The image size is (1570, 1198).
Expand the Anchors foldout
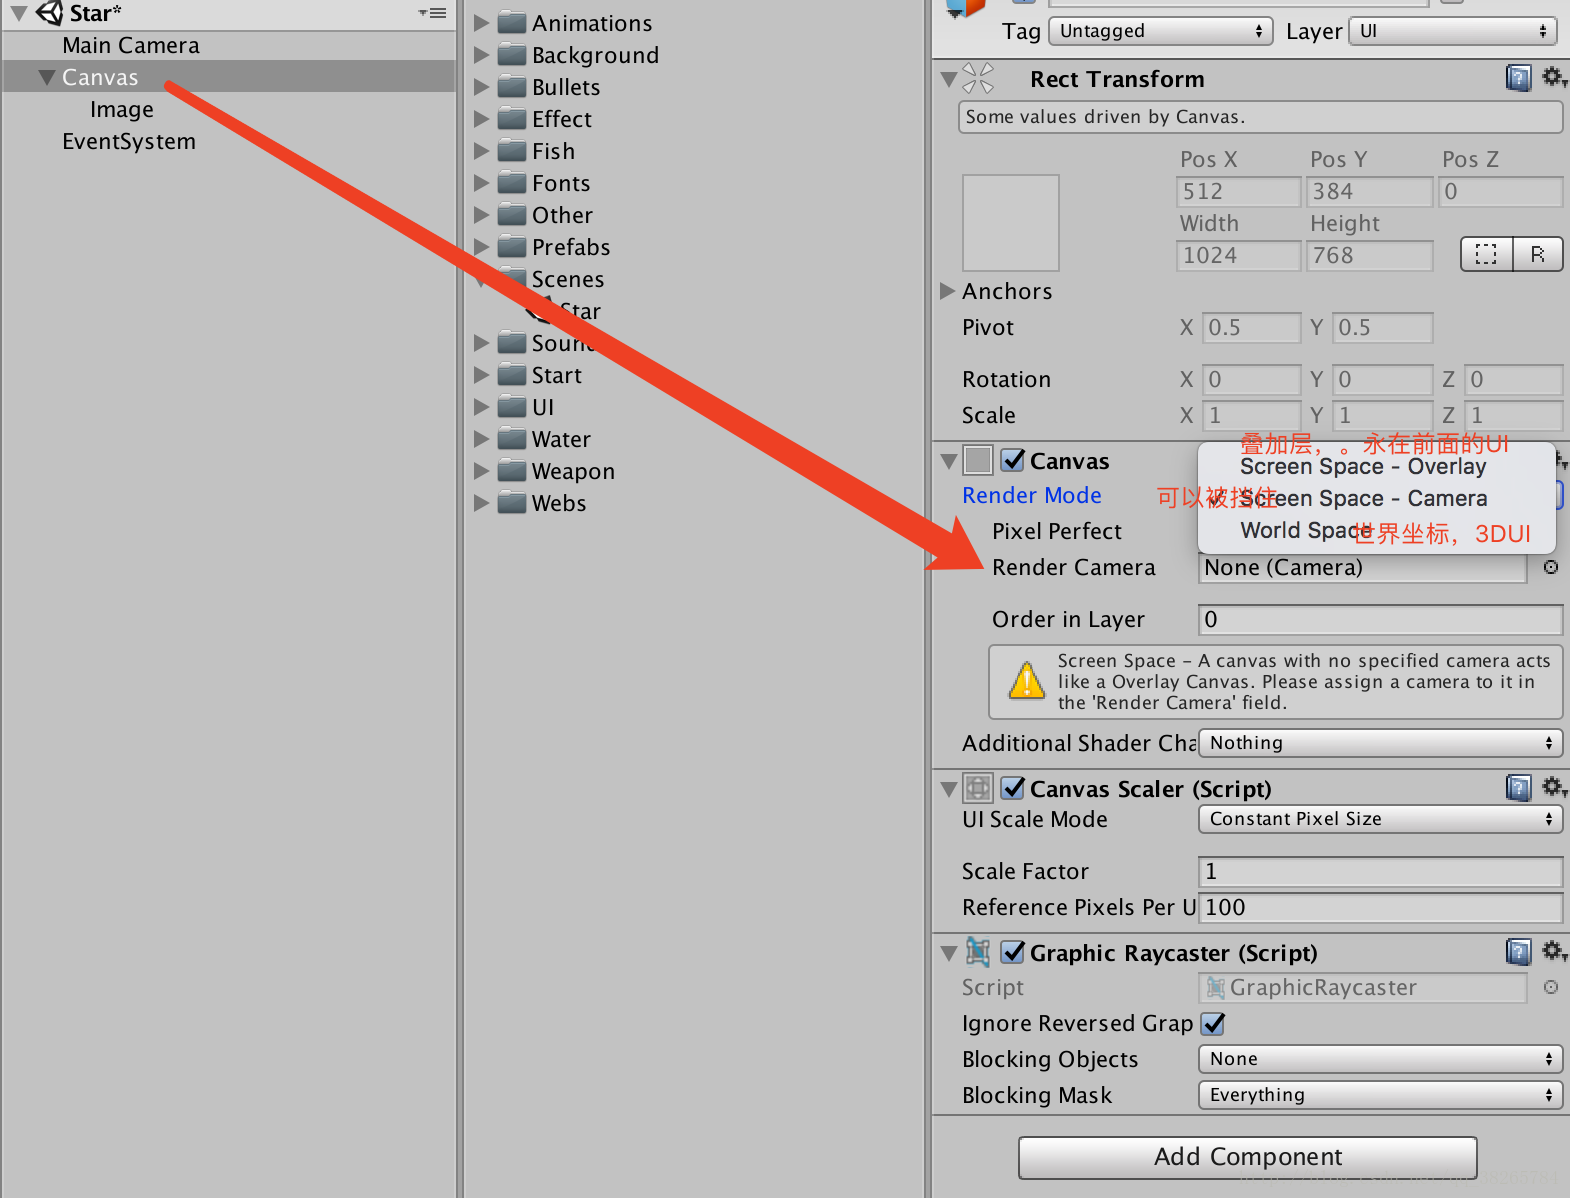point(947,291)
